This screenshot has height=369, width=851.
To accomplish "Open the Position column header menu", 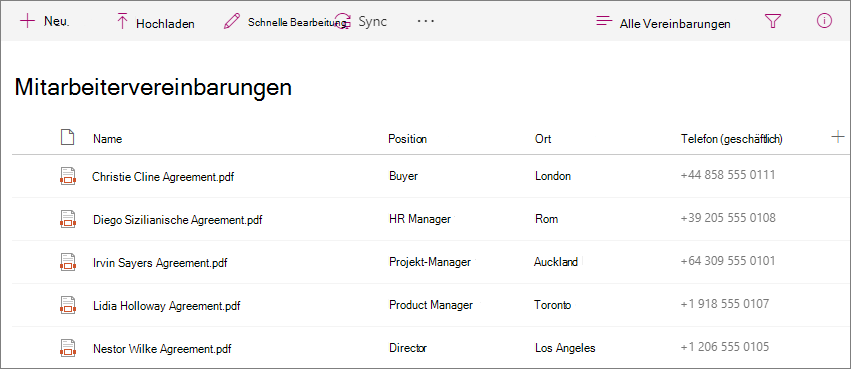I will 408,139.
